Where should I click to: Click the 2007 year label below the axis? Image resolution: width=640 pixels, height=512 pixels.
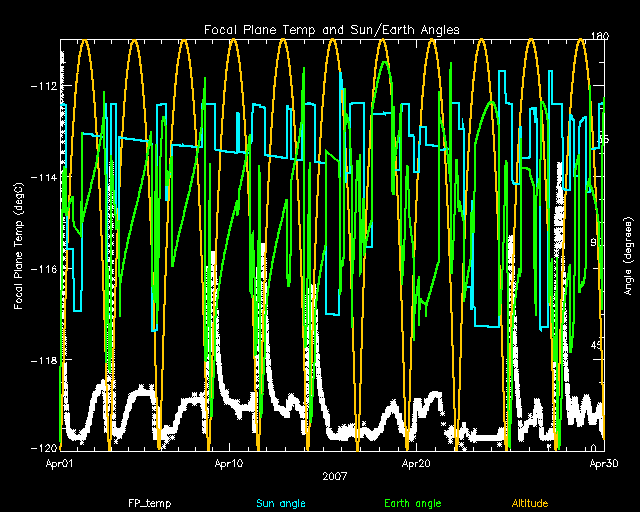tap(333, 477)
